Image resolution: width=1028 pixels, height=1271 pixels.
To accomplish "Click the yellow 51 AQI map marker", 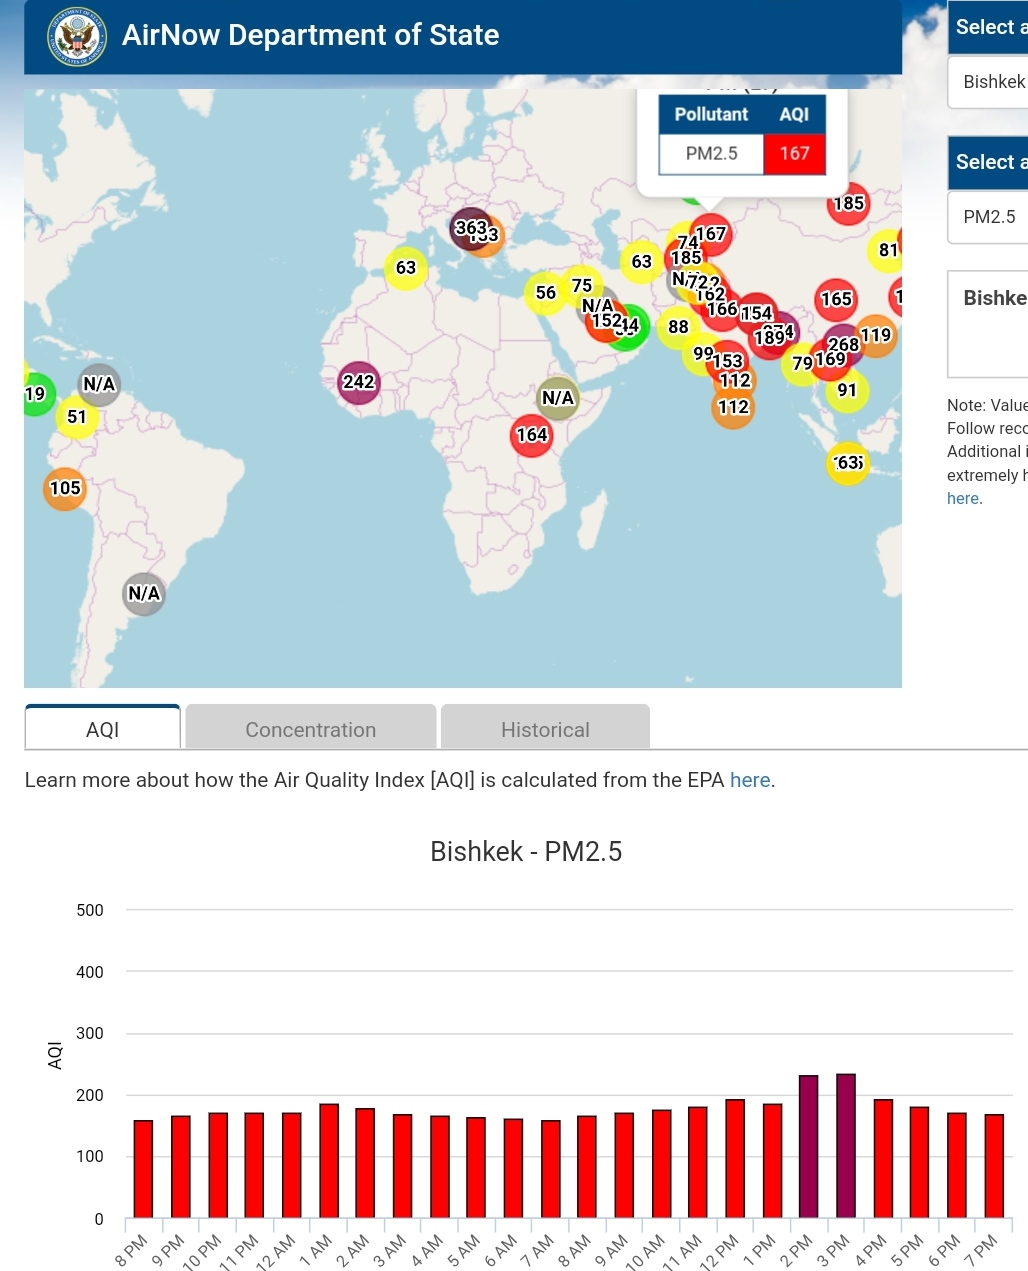I will point(77,417).
